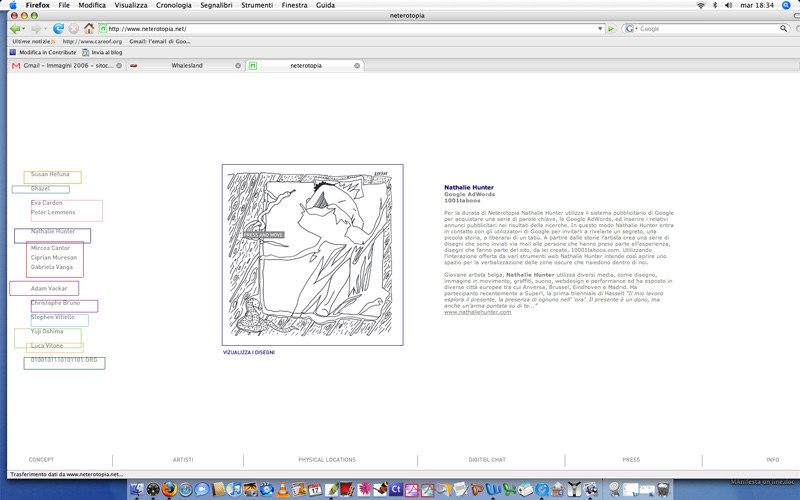Expand the address bar URL history dropdown
Image resolution: width=800 pixels, height=500 pixels.
(600, 29)
